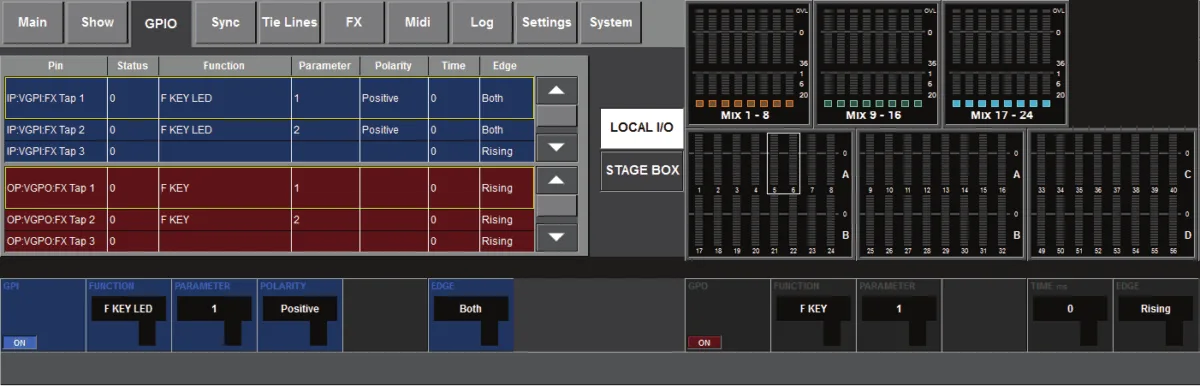Select channel 56 meter in layer D
The height and width of the screenshot is (386, 1200).
pyautogui.click(x=1172, y=224)
